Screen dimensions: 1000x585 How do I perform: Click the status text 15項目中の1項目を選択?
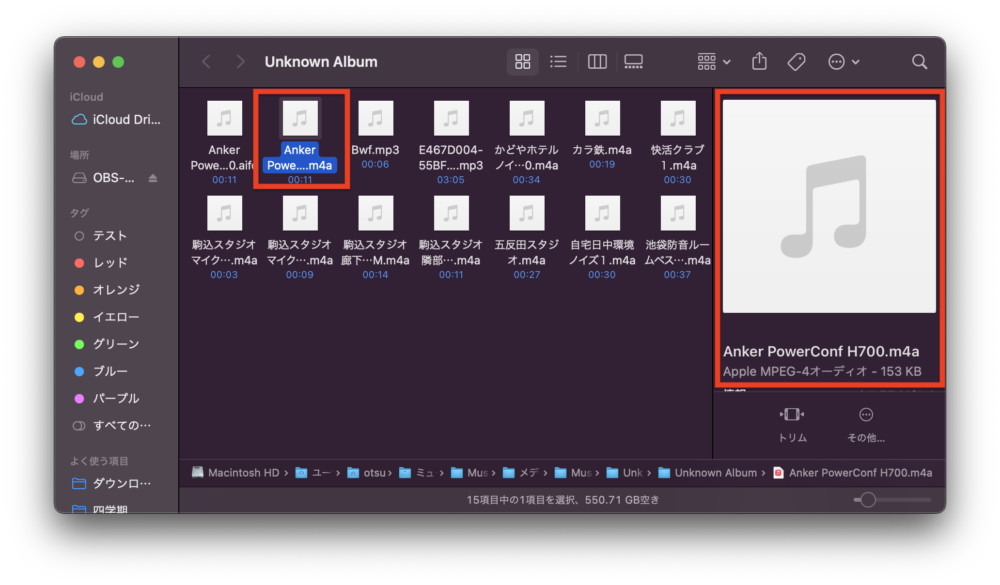tap(522, 500)
